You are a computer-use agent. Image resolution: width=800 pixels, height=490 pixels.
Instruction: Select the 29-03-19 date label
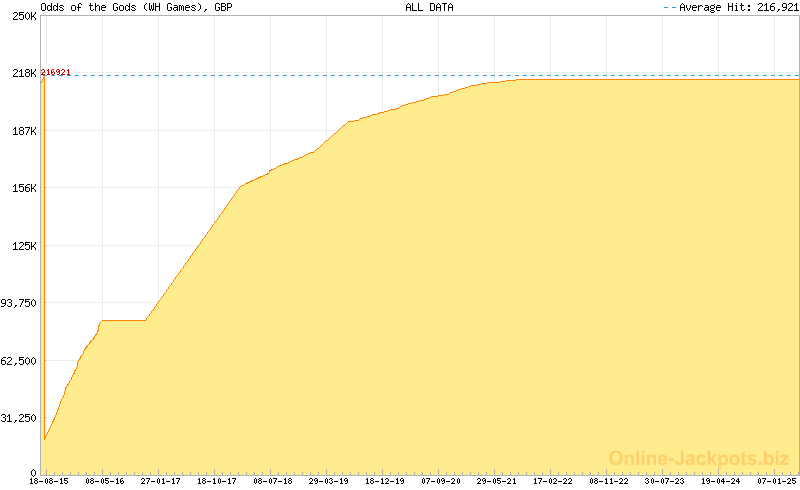point(329,482)
